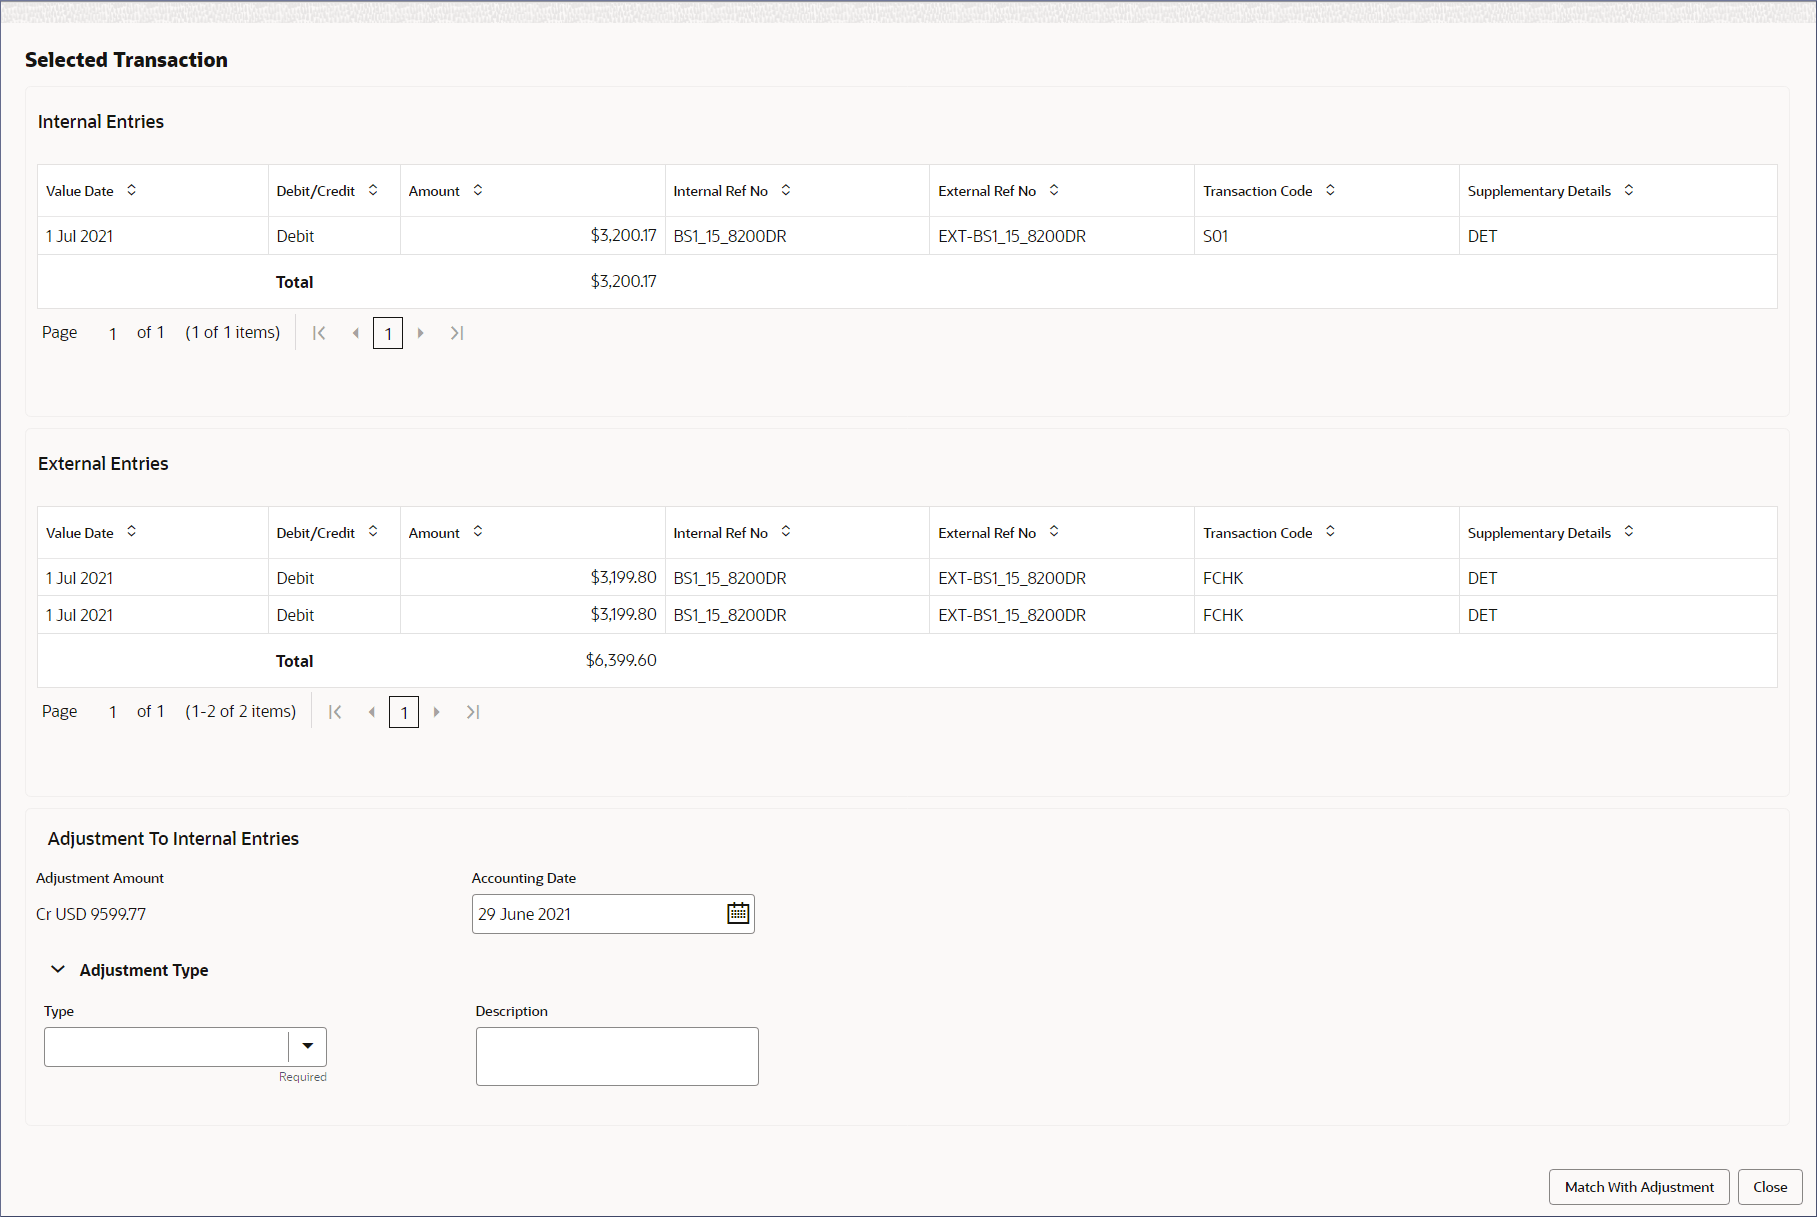The width and height of the screenshot is (1817, 1217).
Task: Select page 1 in Internal Entries pagination
Action: click(388, 333)
